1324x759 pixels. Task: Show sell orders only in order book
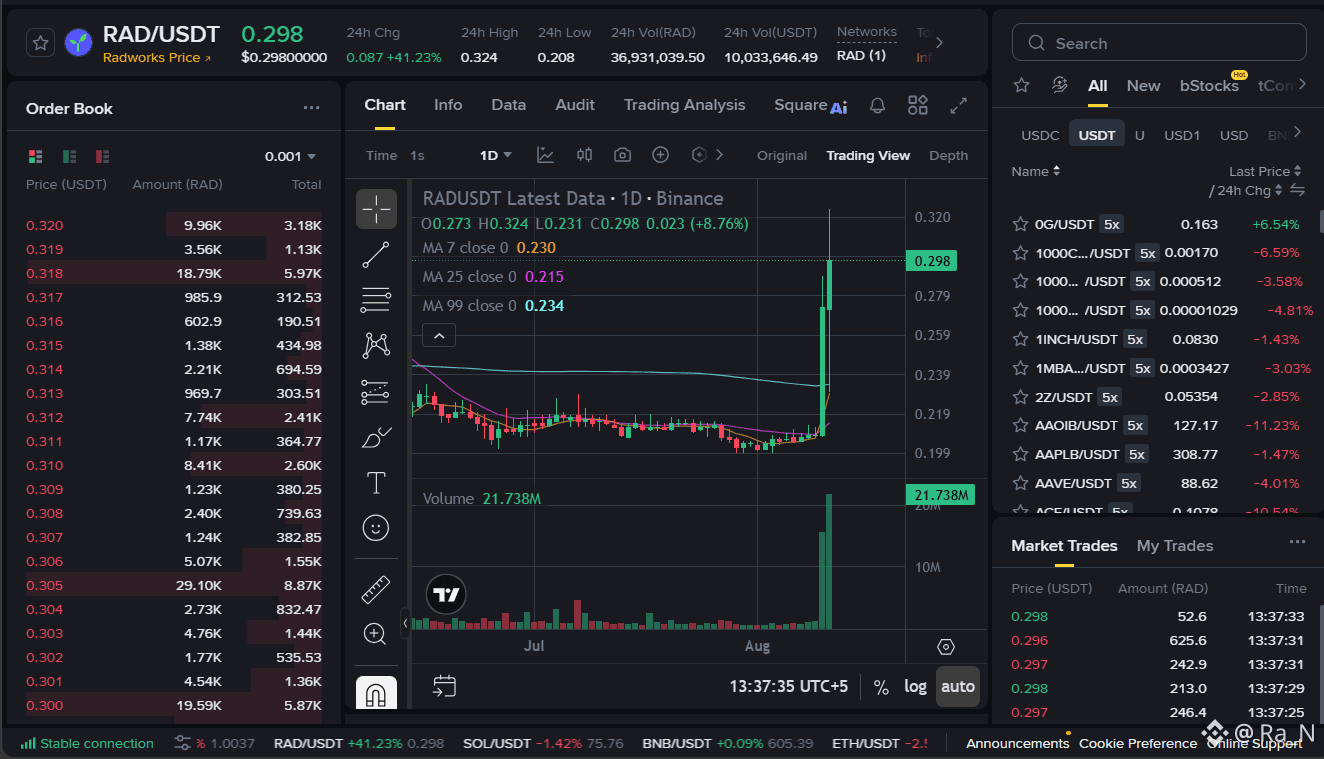(102, 156)
